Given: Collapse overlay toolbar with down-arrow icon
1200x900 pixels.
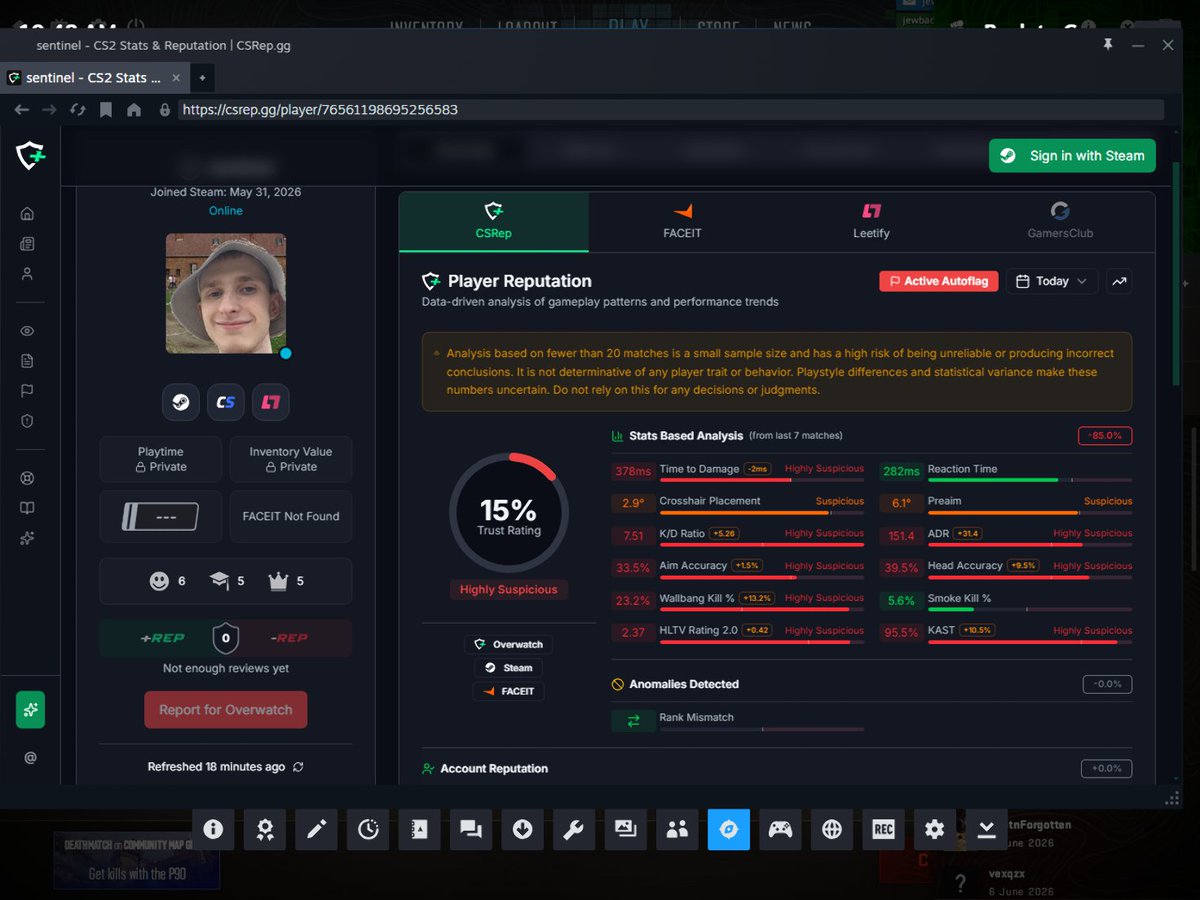Looking at the screenshot, I should [x=986, y=829].
